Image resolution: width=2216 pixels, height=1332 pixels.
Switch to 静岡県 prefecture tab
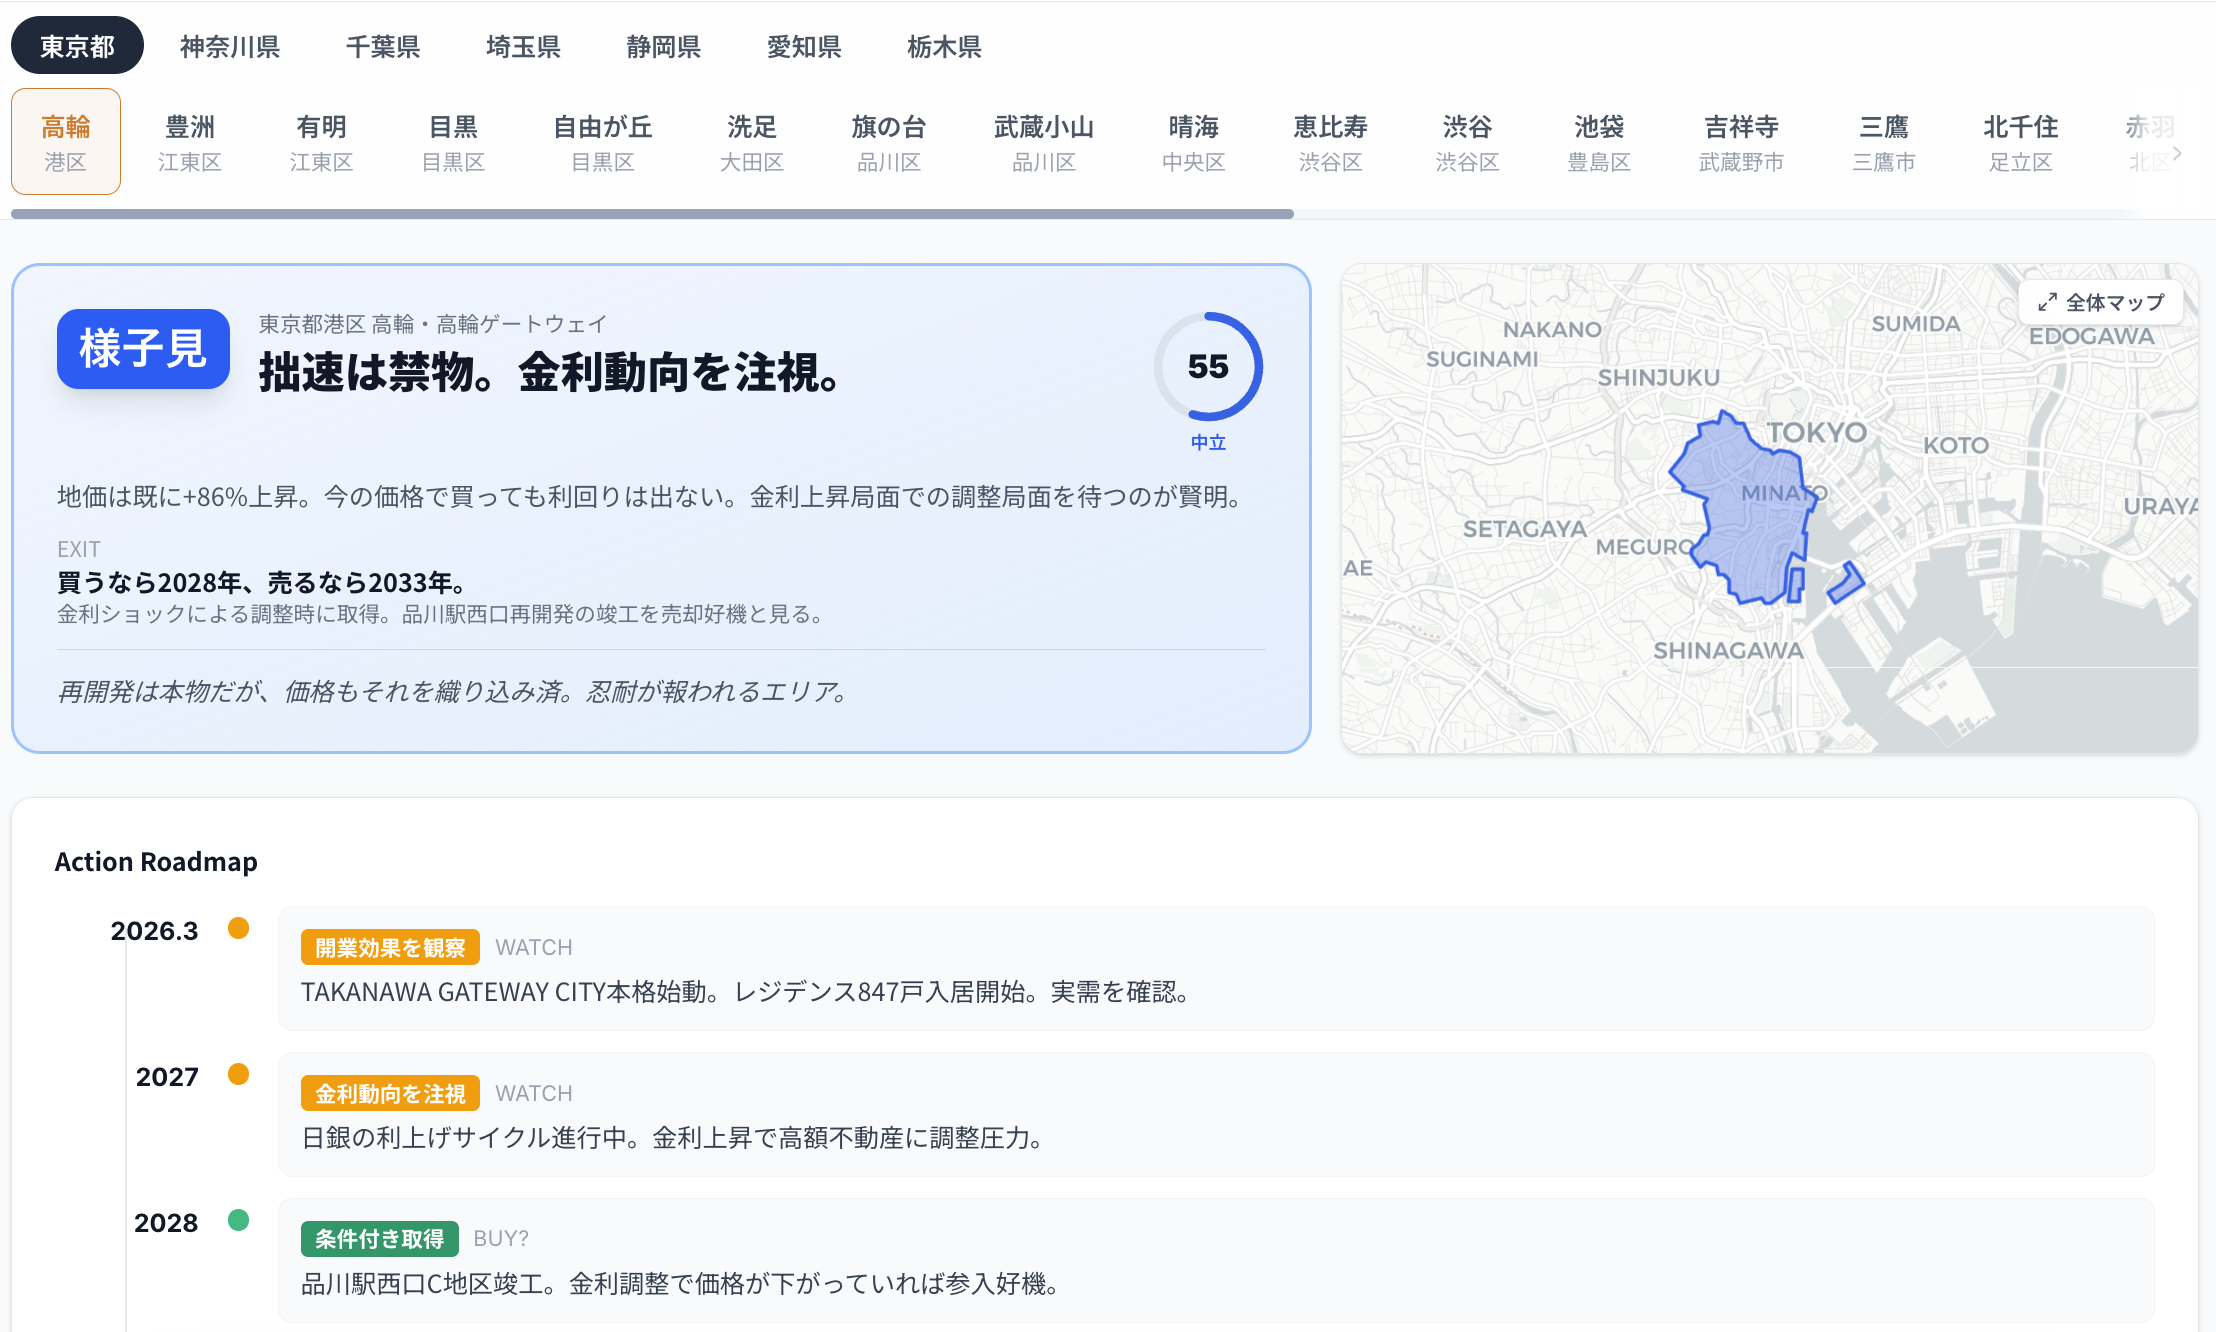pyautogui.click(x=664, y=47)
